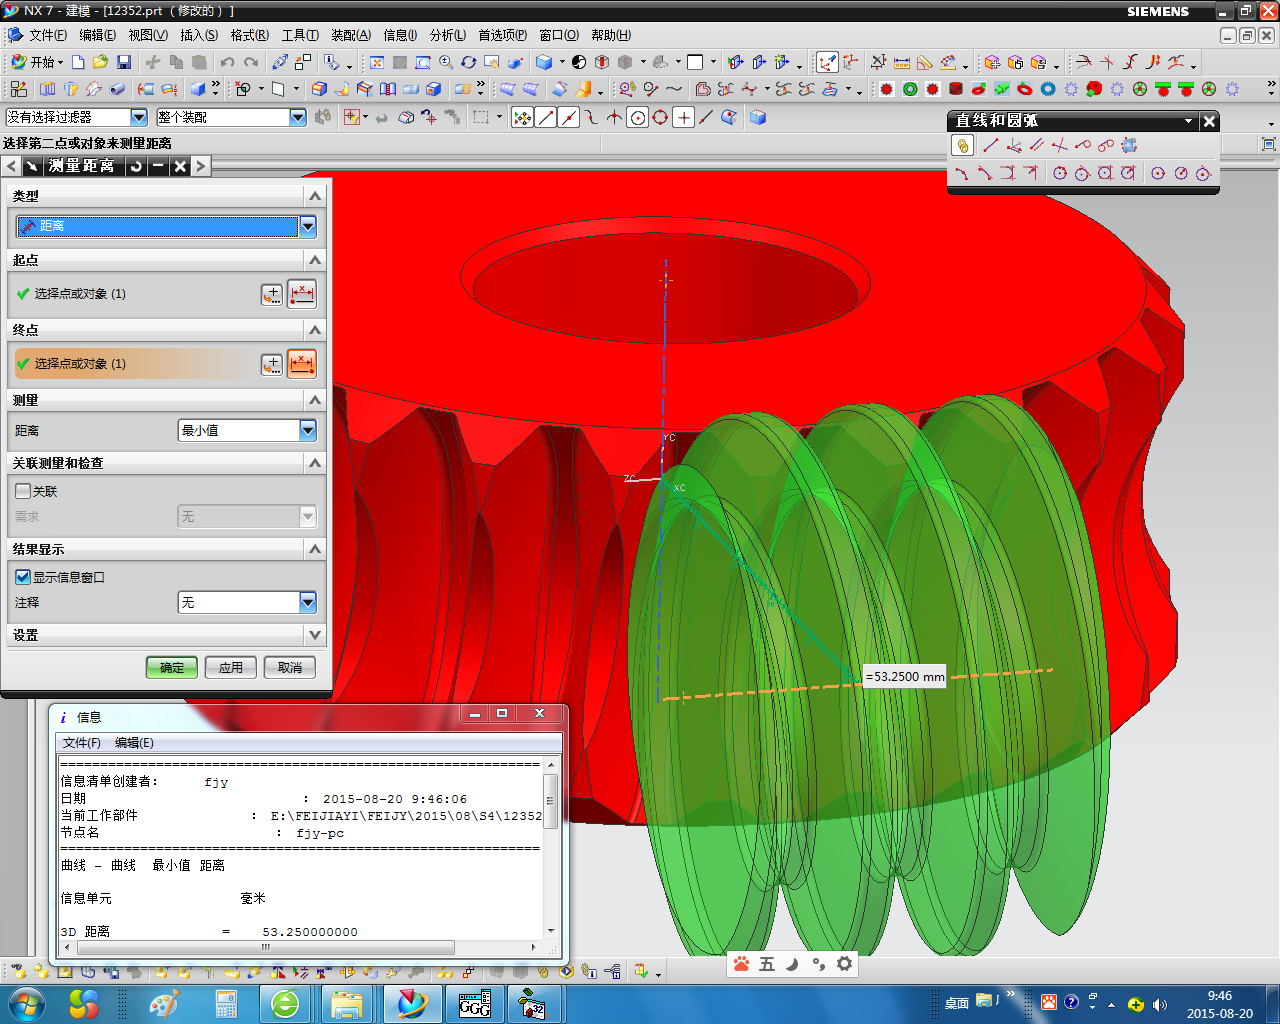The image size is (1280, 1024).
Task: Collapse the 终点 section
Action: click(315, 330)
